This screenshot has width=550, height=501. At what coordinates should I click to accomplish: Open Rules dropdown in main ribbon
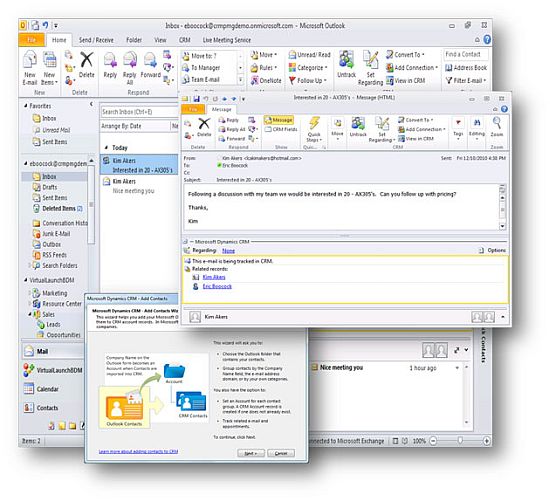click(264, 68)
